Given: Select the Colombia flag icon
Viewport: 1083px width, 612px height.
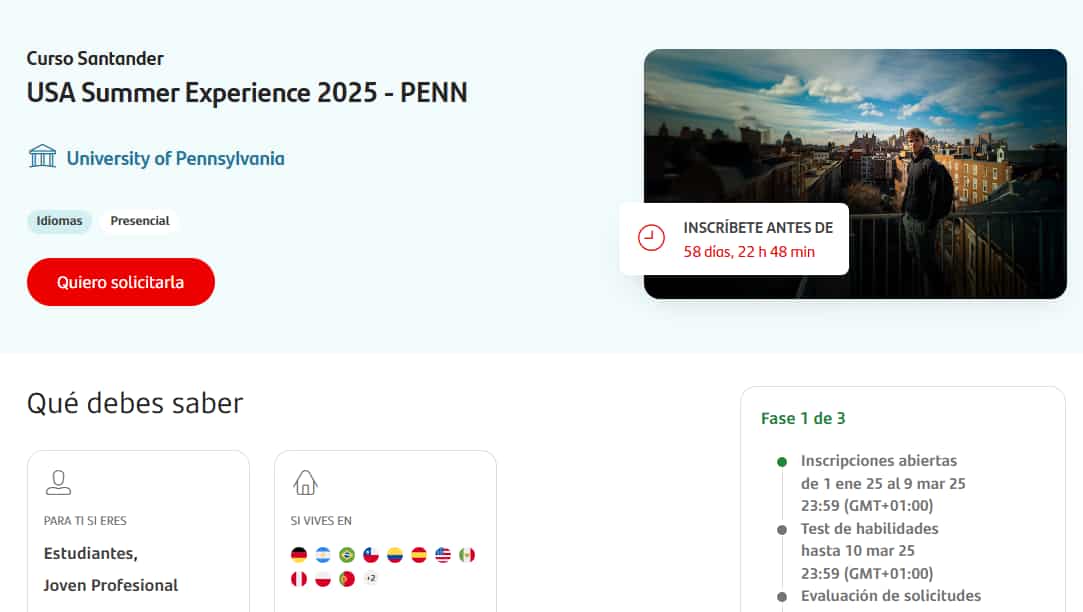Looking at the screenshot, I should (x=394, y=555).
